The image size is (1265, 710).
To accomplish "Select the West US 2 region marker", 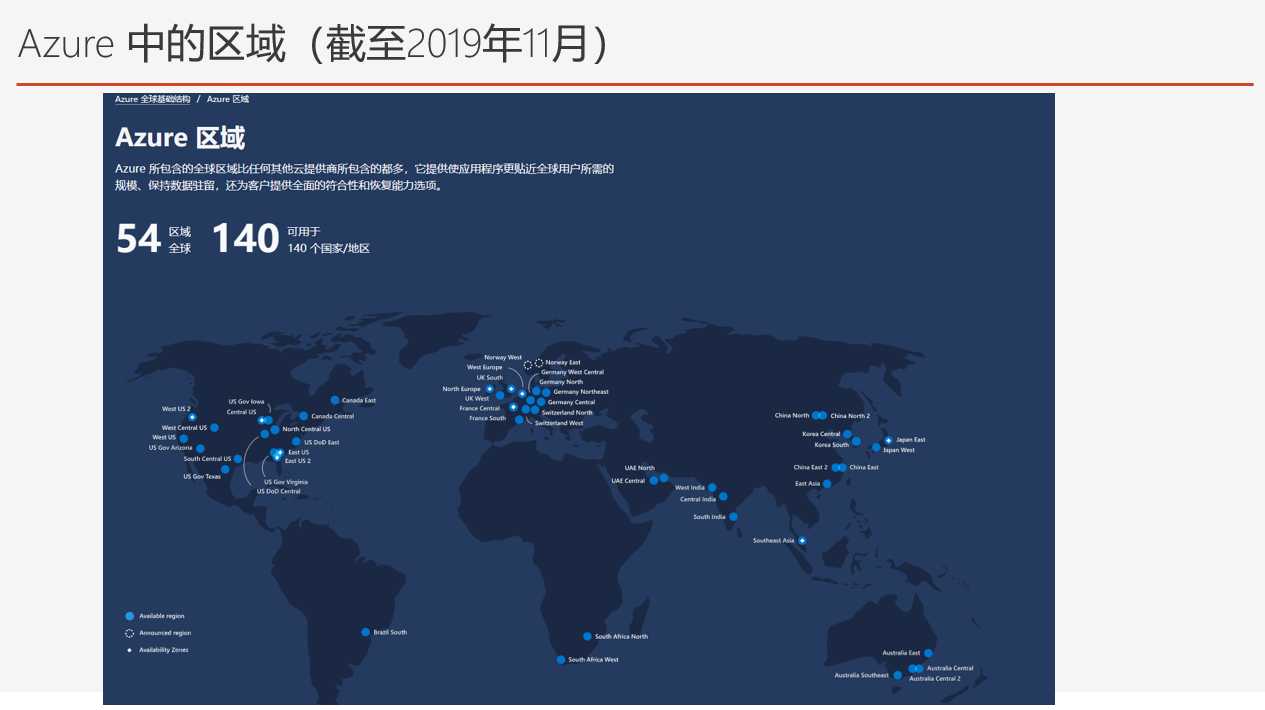I will (x=193, y=417).
